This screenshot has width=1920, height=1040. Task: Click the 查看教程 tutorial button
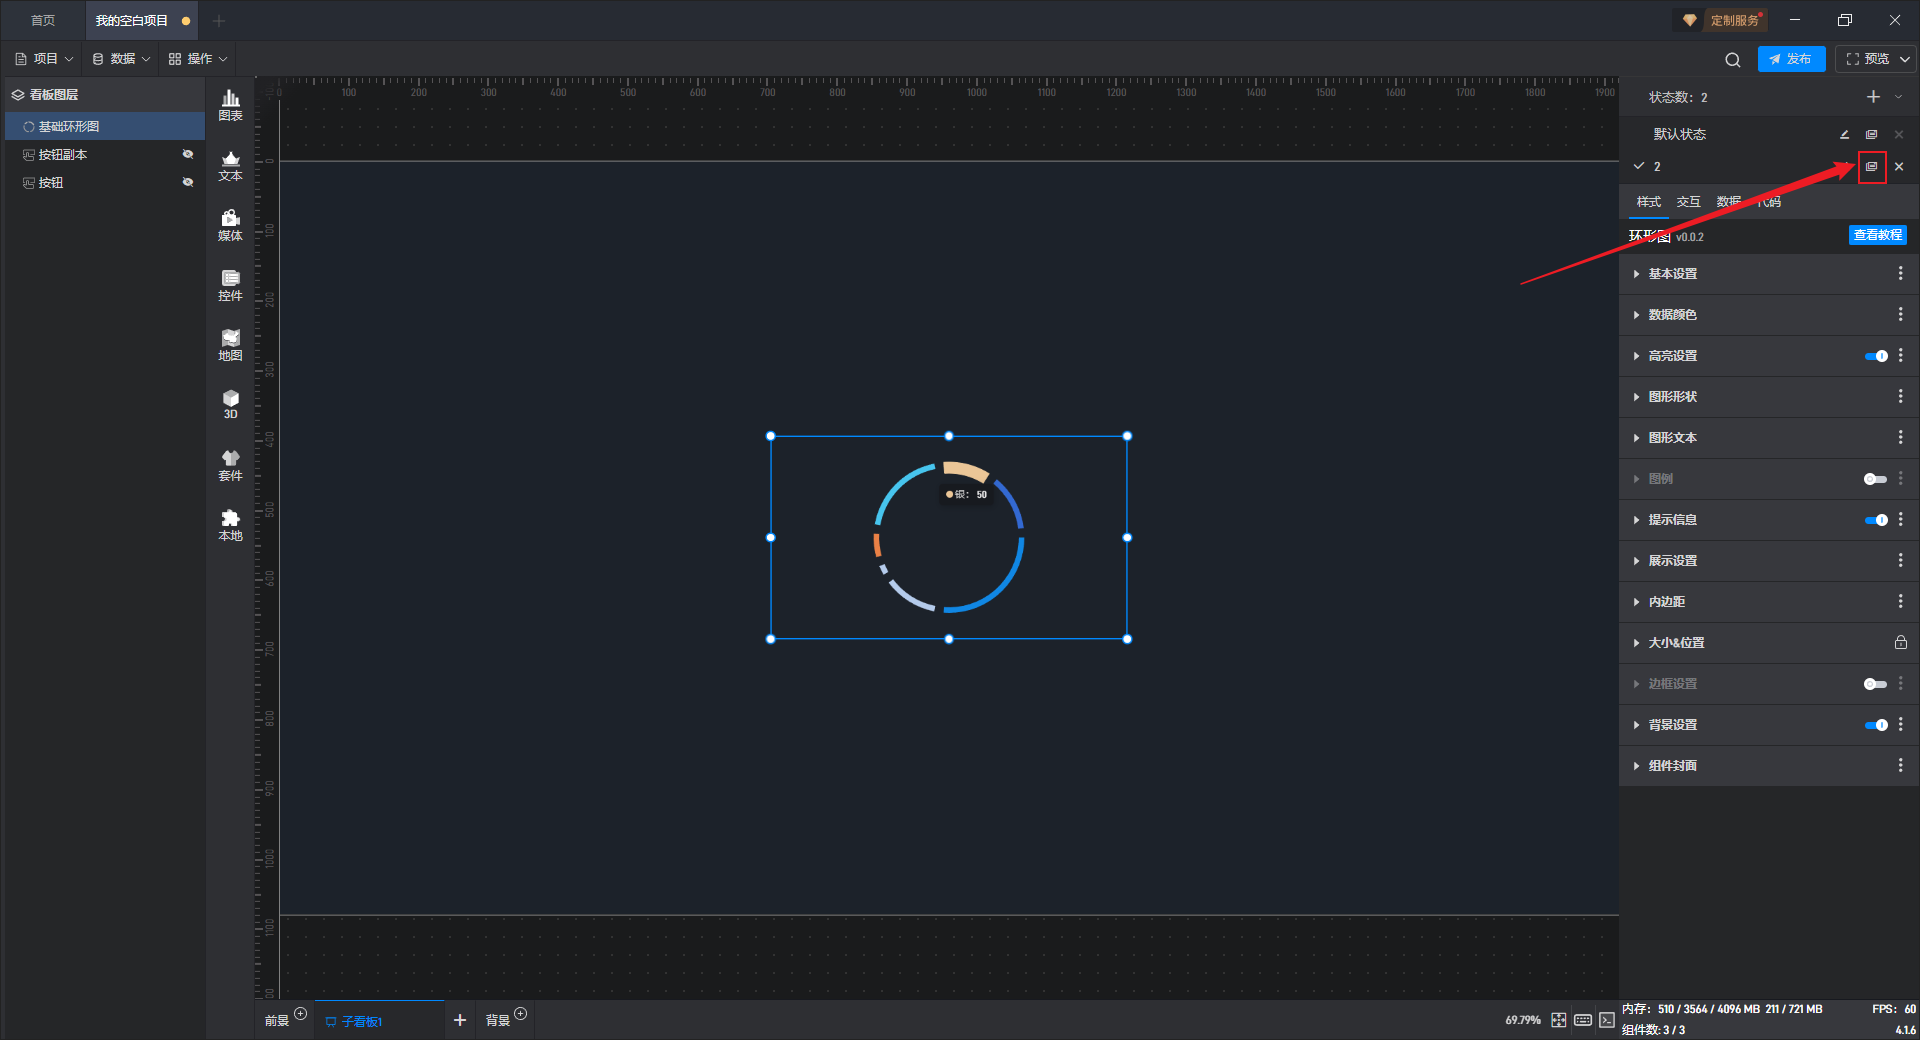1877,235
